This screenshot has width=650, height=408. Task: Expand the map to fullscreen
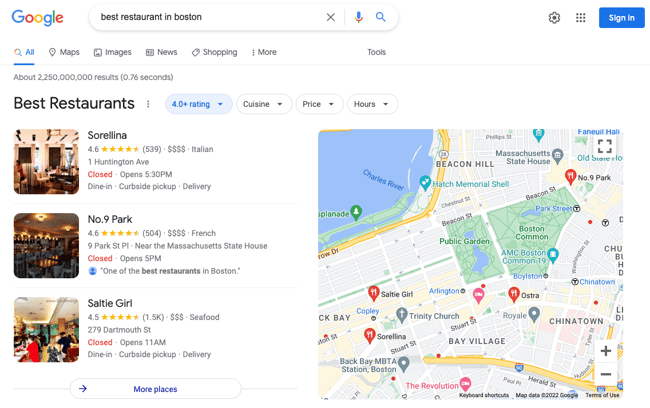pos(604,146)
